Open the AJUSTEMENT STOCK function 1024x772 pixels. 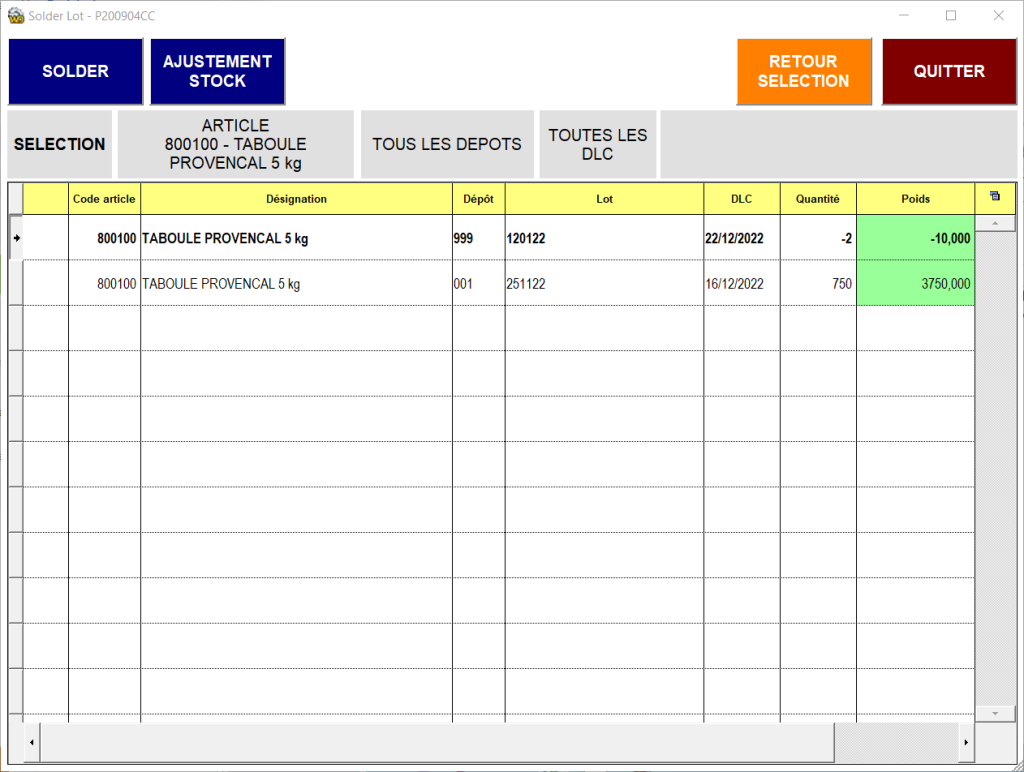217,72
